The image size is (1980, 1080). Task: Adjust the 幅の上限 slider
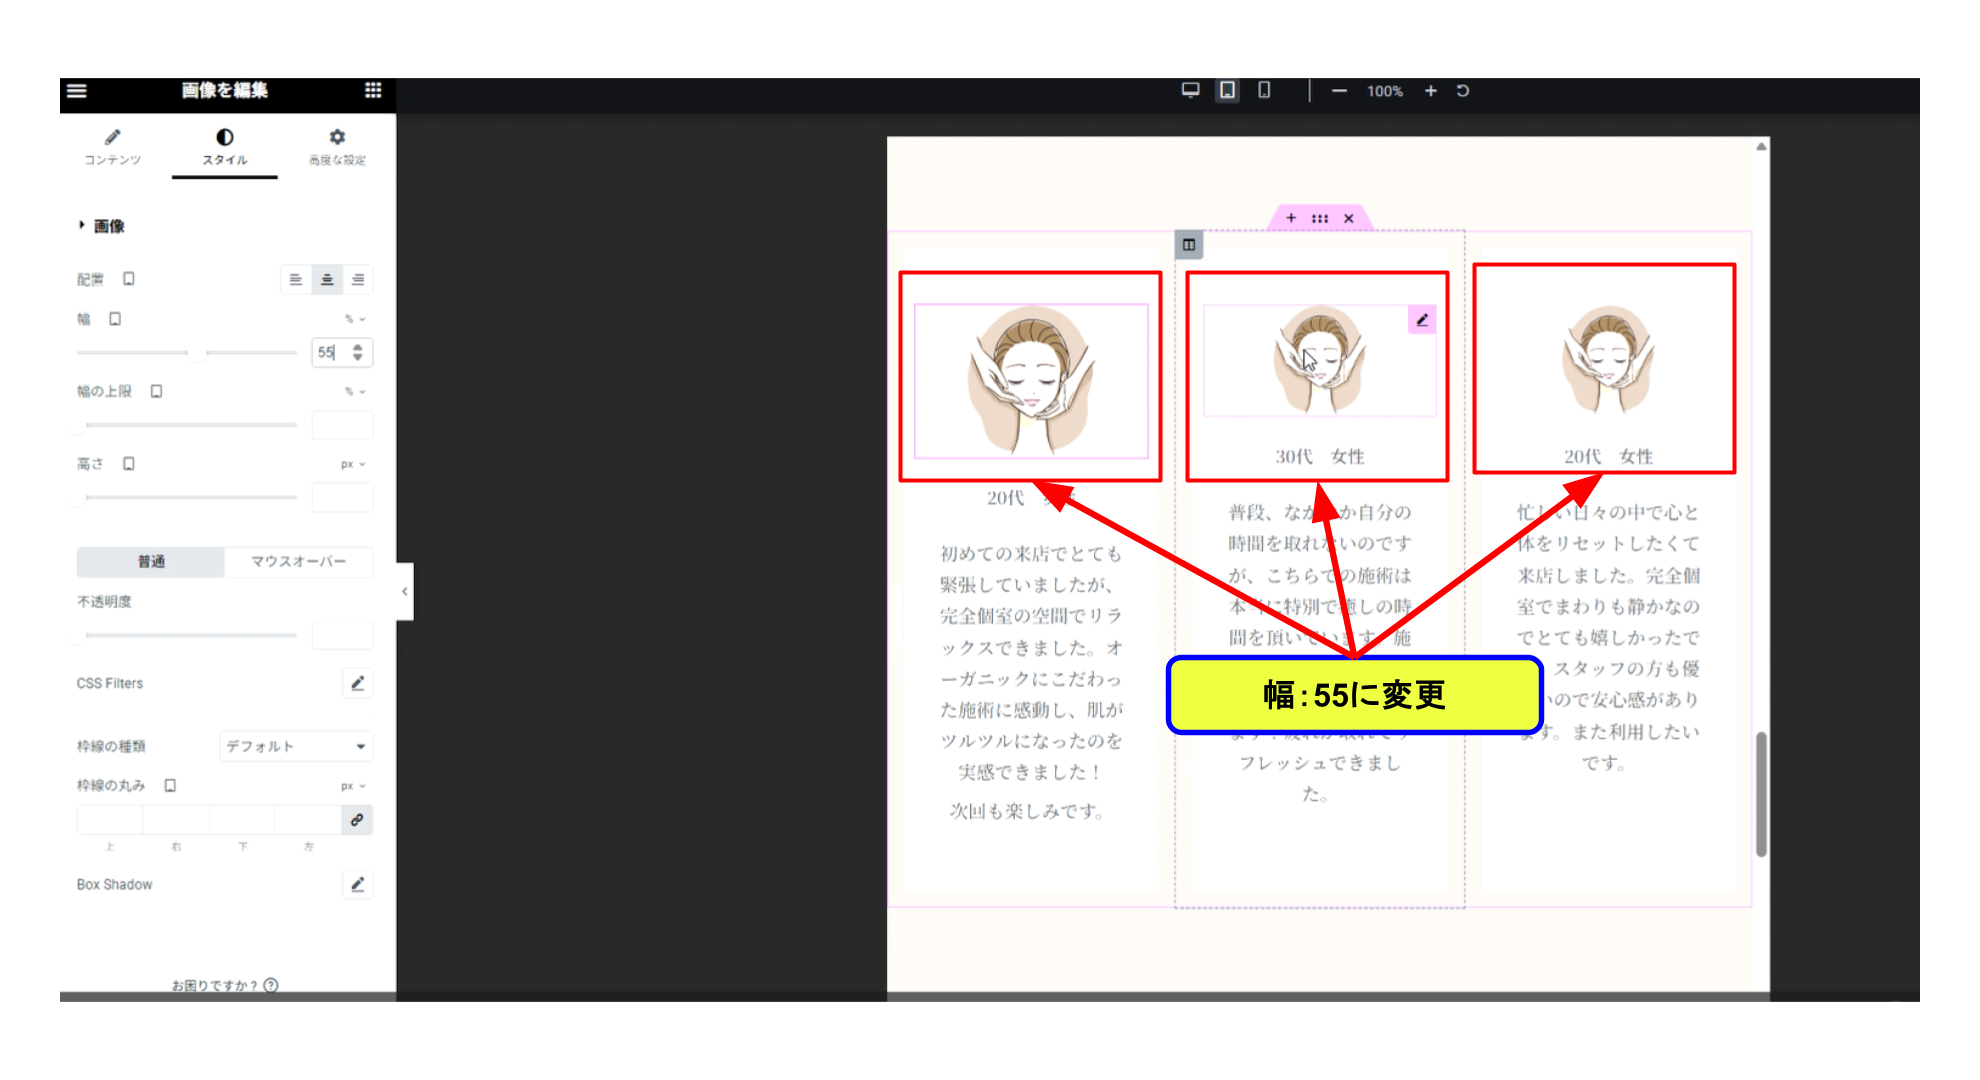pyautogui.click(x=187, y=425)
